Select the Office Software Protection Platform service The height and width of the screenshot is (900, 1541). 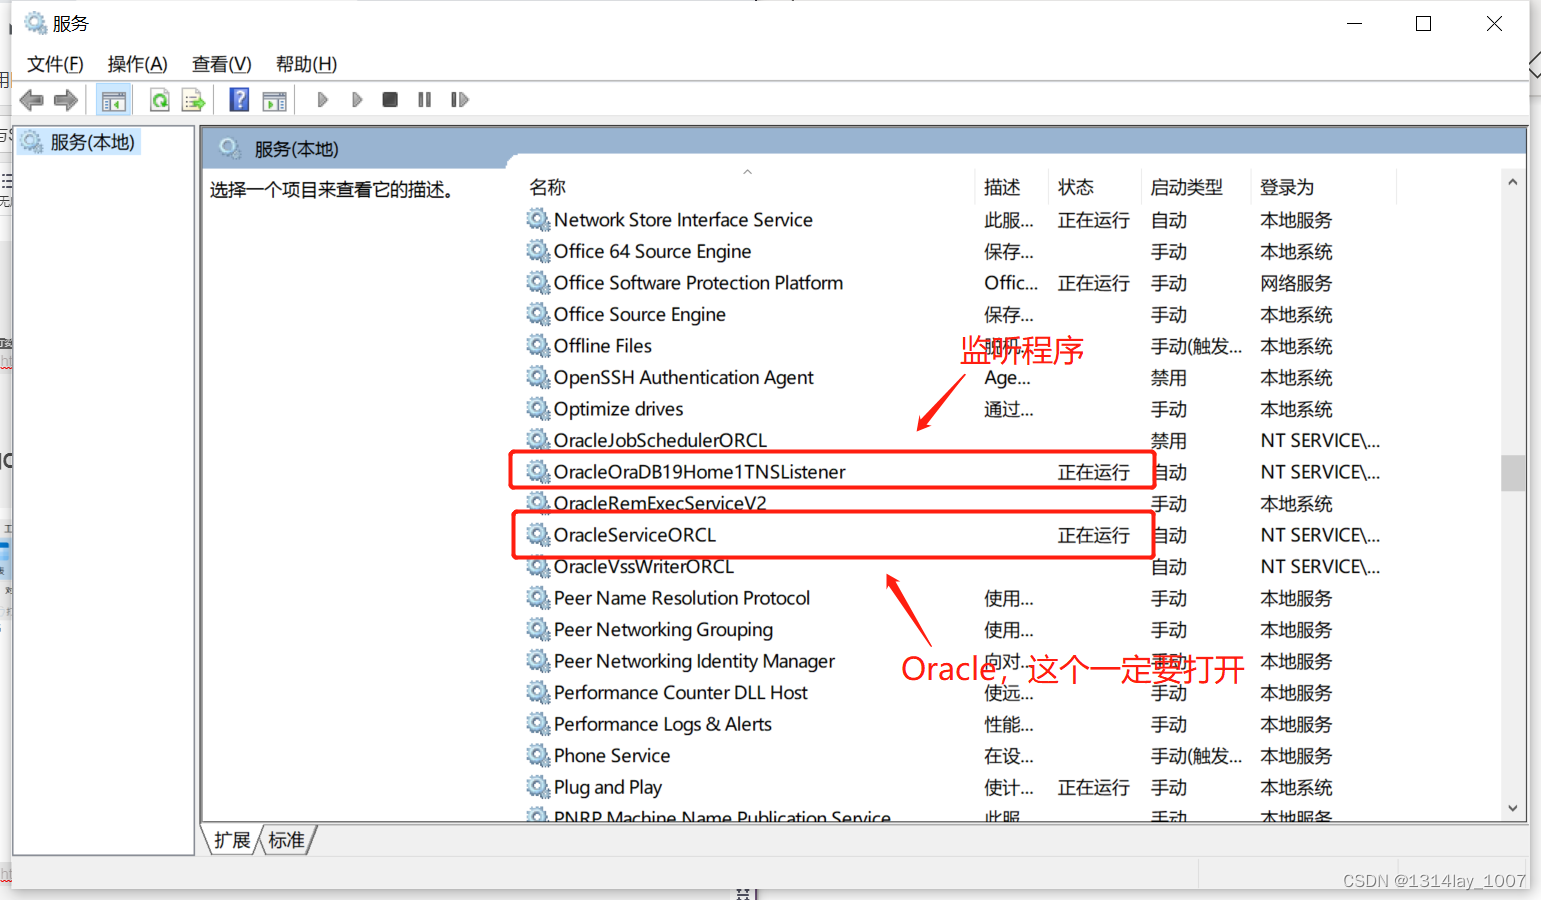[698, 283]
